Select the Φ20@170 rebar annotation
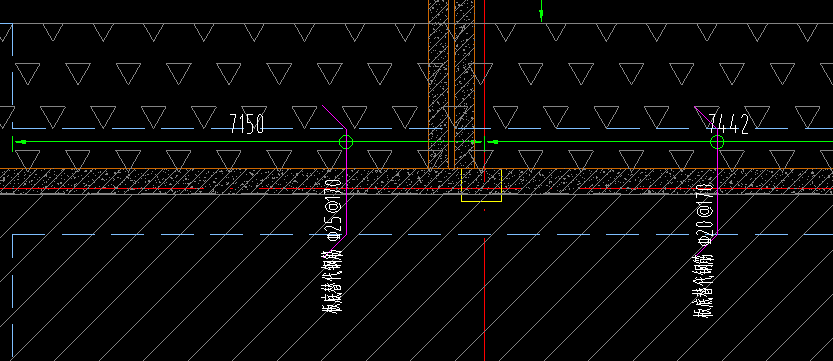 click(x=705, y=214)
